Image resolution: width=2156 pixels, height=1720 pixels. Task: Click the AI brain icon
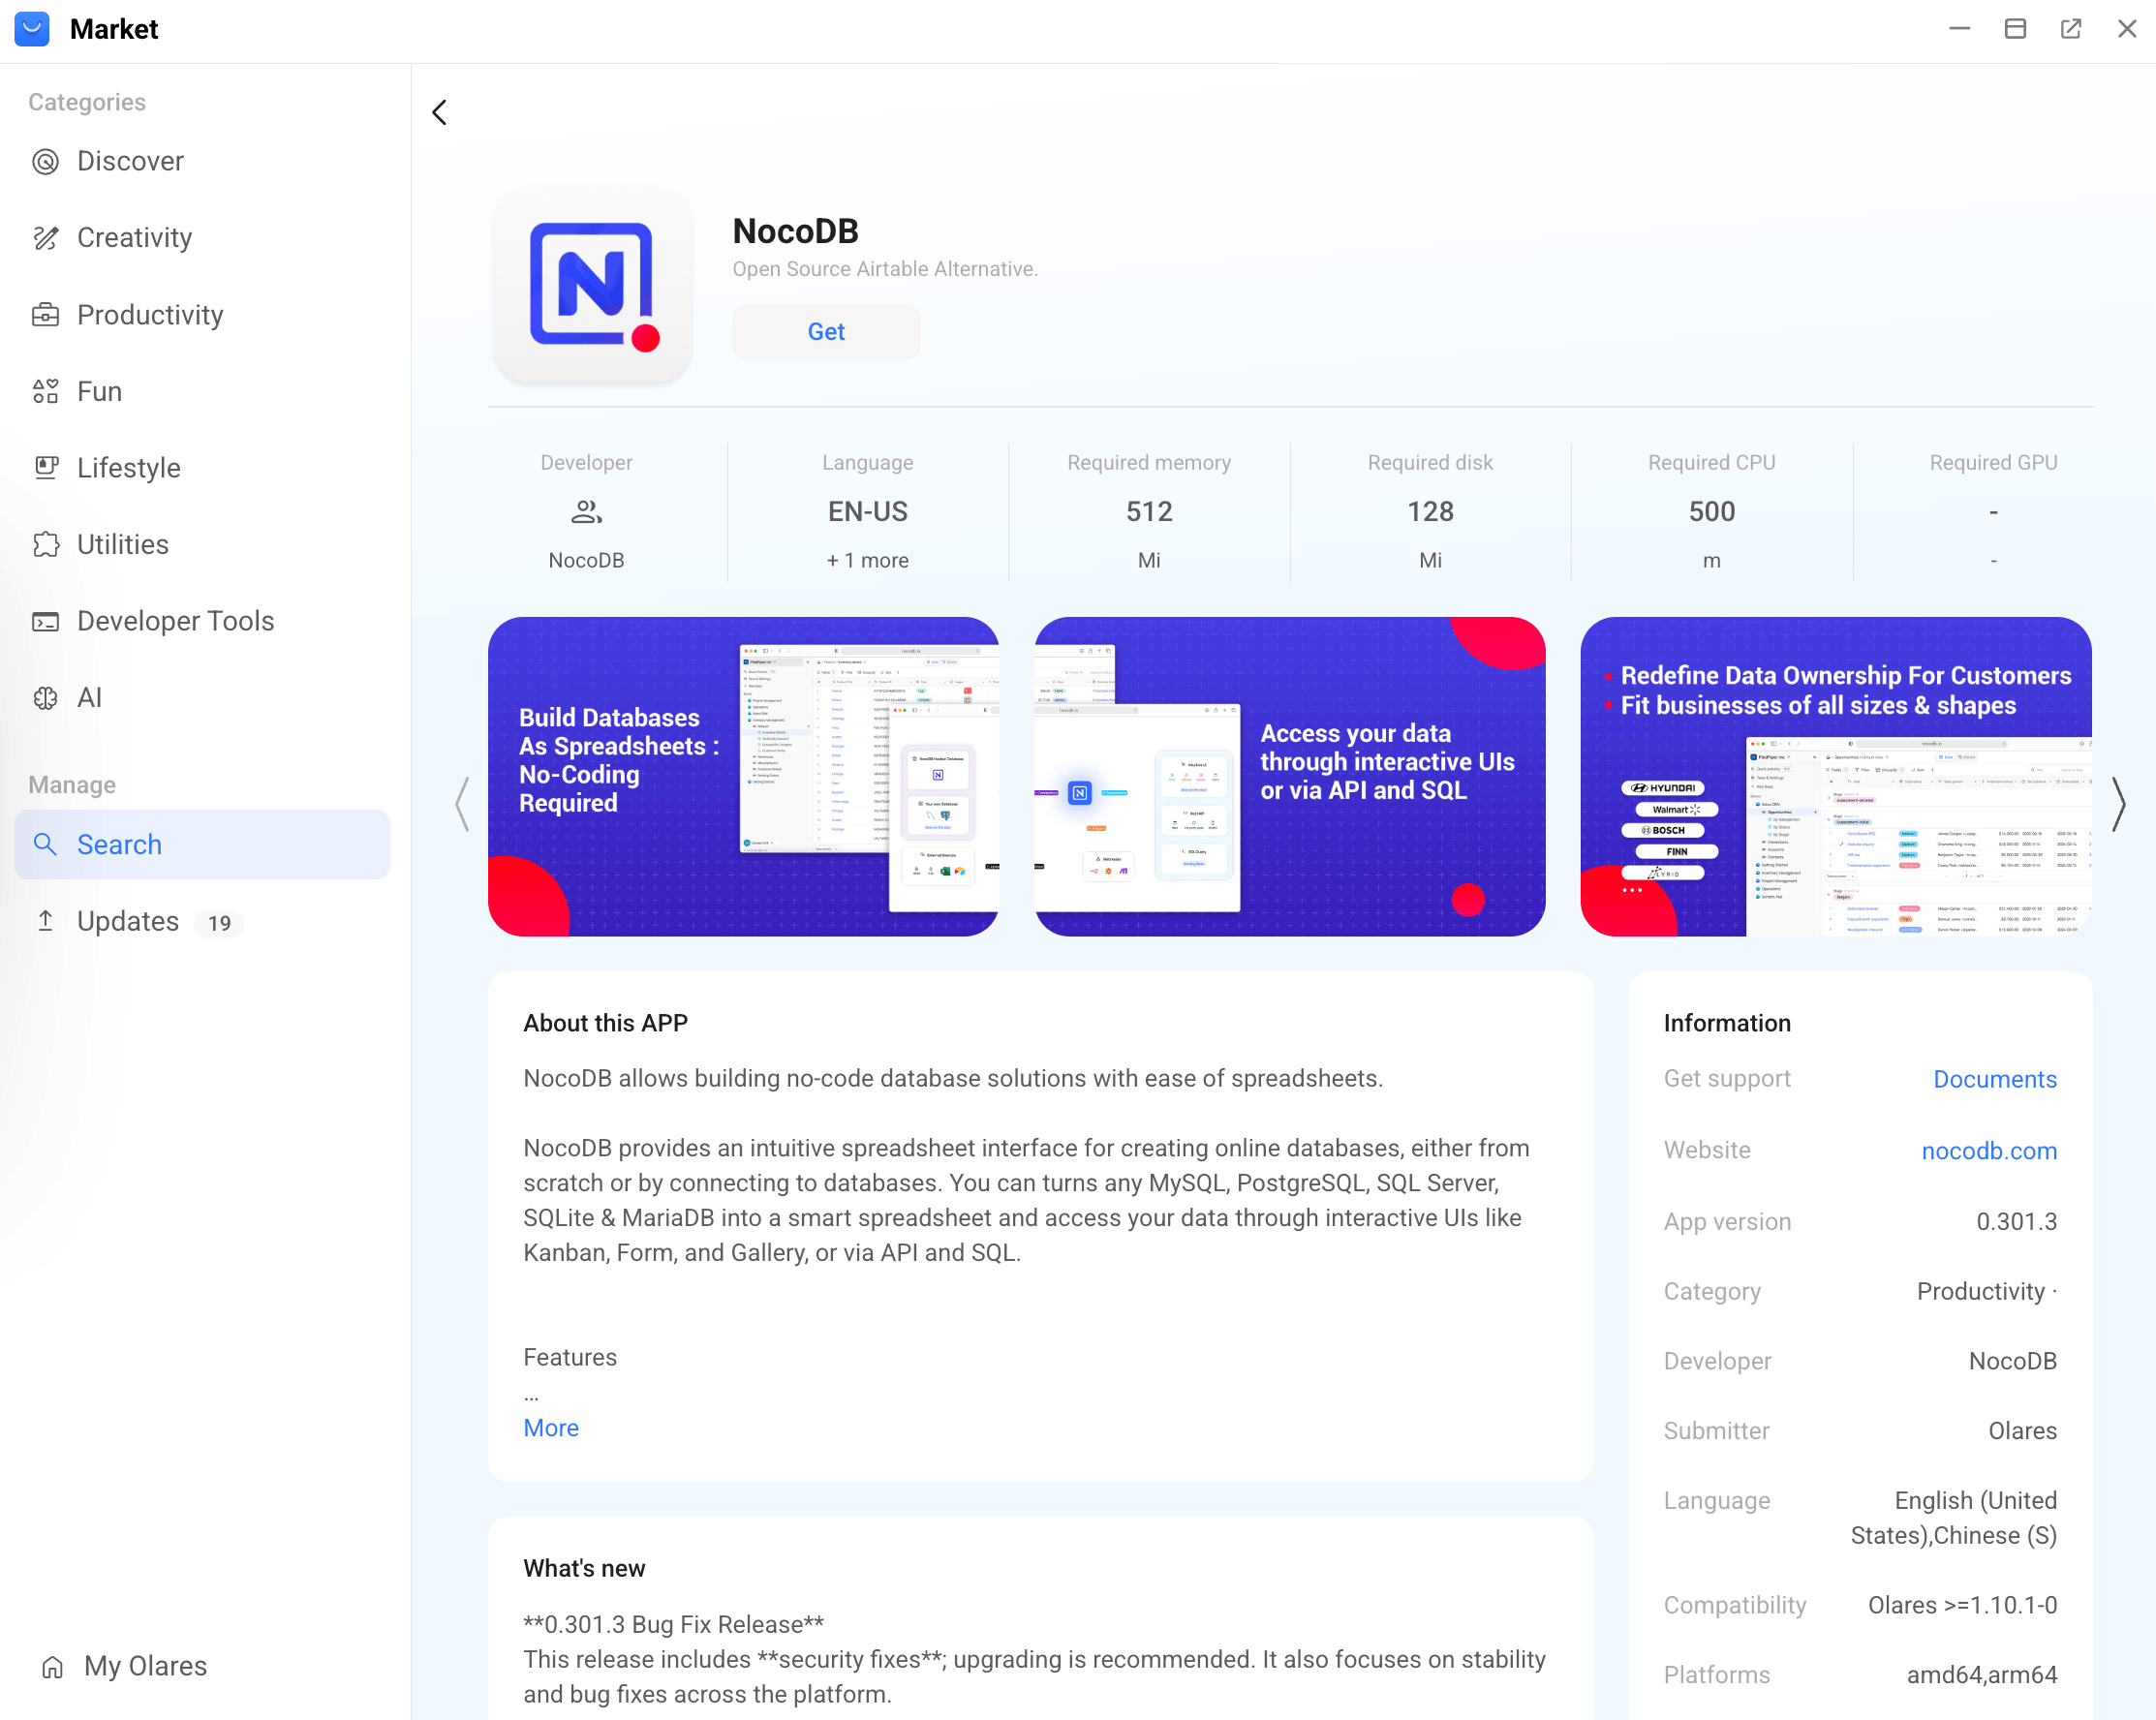click(x=46, y=698)
